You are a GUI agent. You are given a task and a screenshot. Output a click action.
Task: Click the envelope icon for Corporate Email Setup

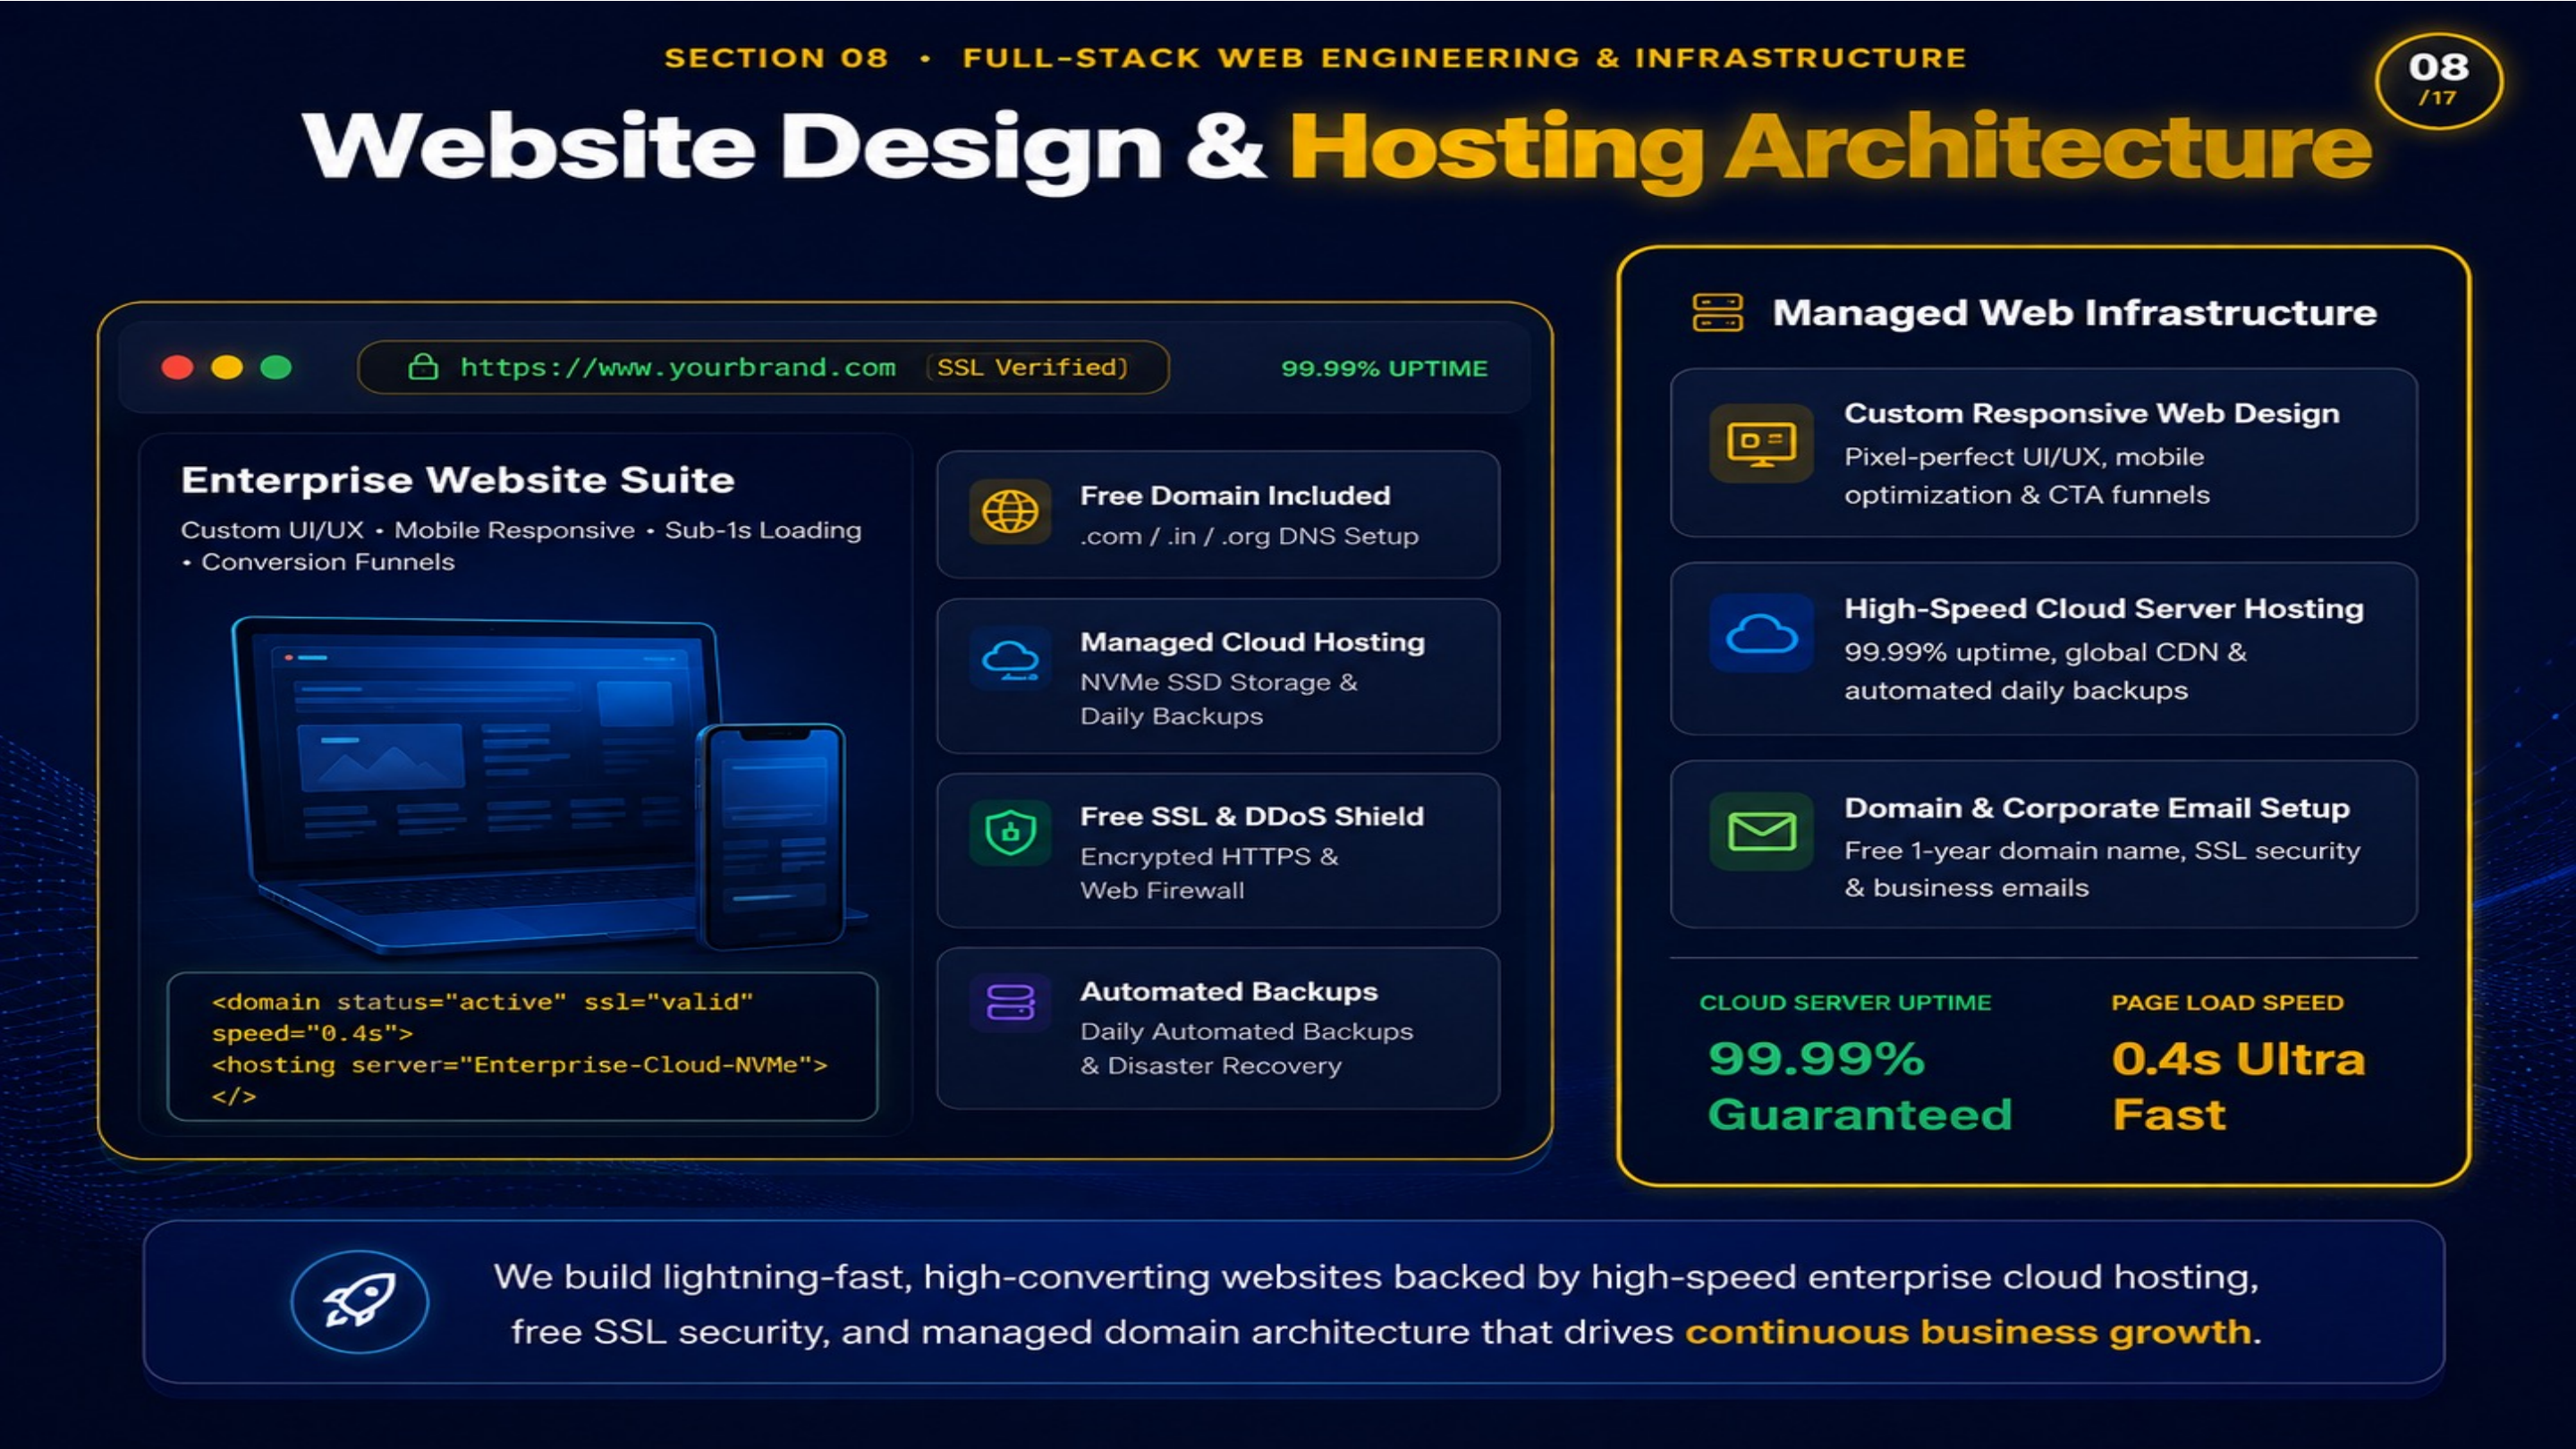(1761, 831)
